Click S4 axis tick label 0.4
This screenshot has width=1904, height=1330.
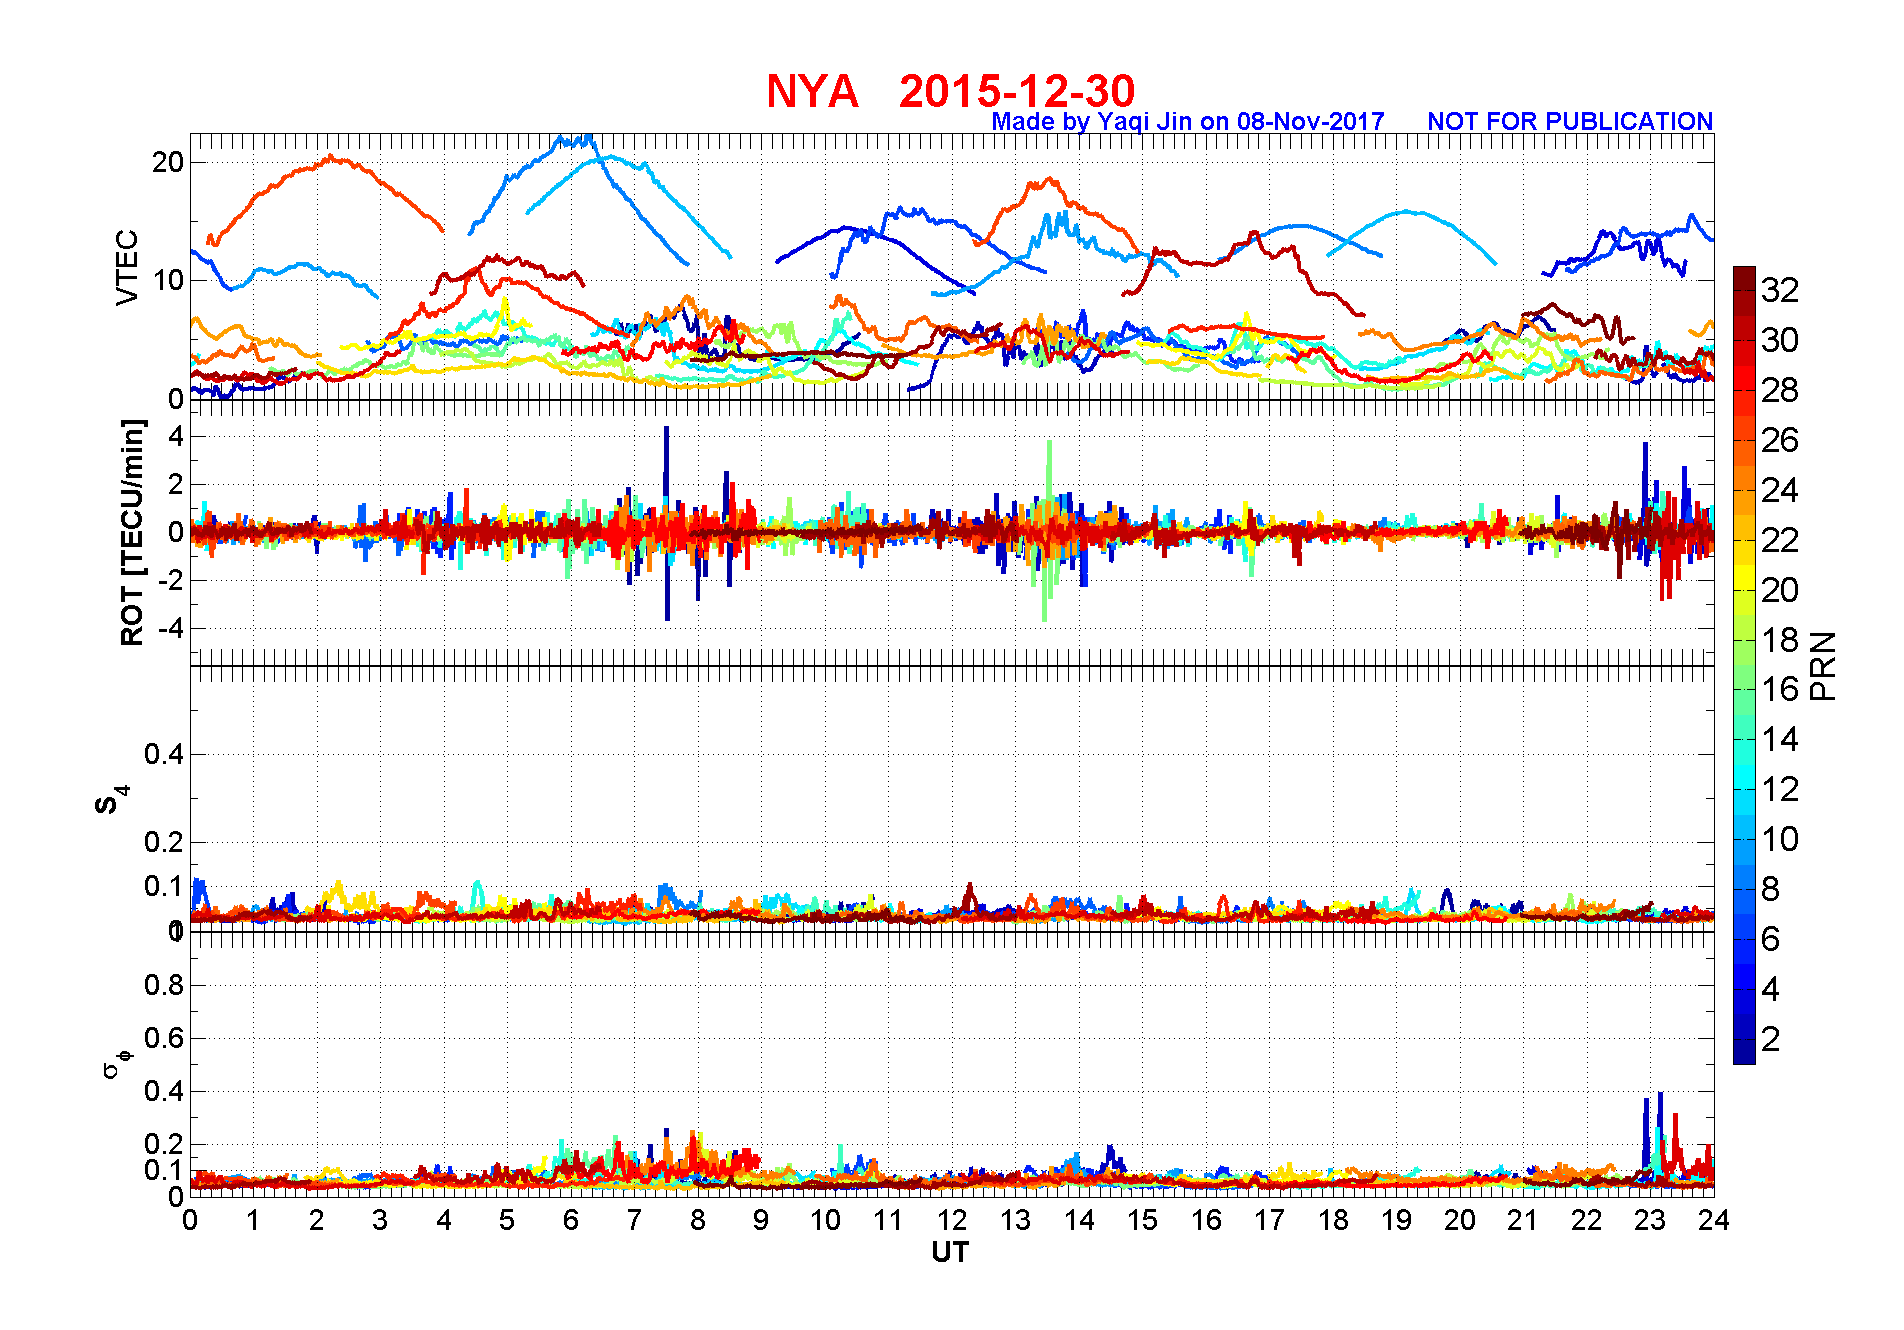coord(164,754)
